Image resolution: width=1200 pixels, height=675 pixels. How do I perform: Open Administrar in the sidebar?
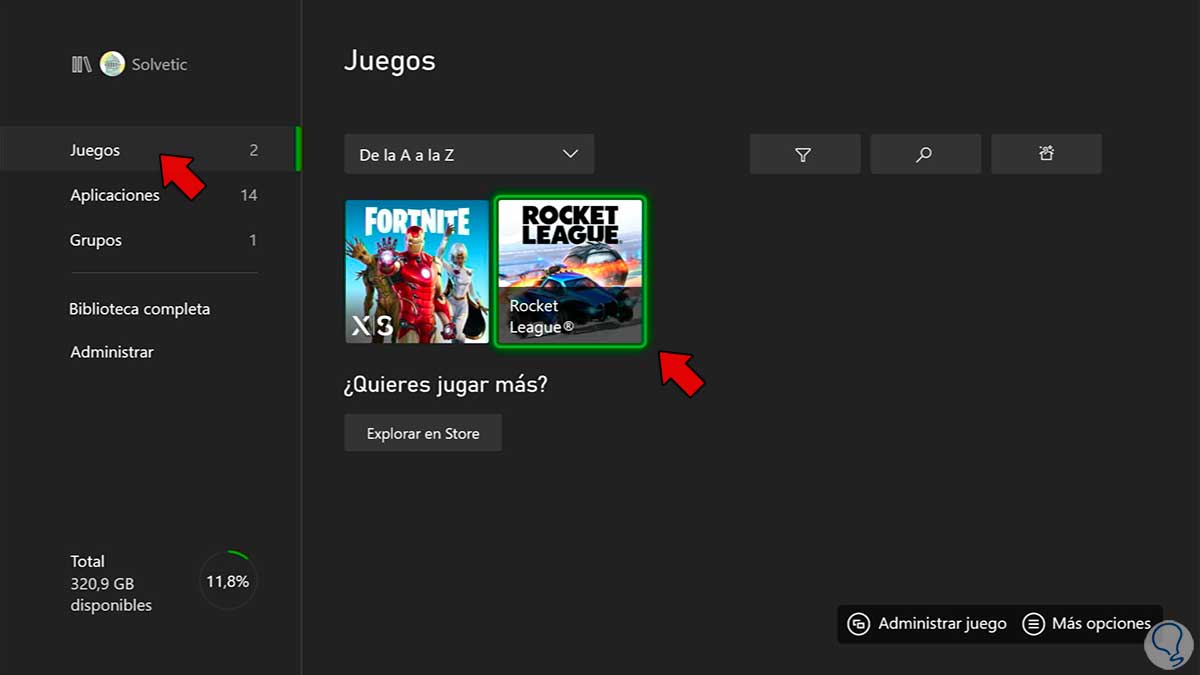(112, 352)
